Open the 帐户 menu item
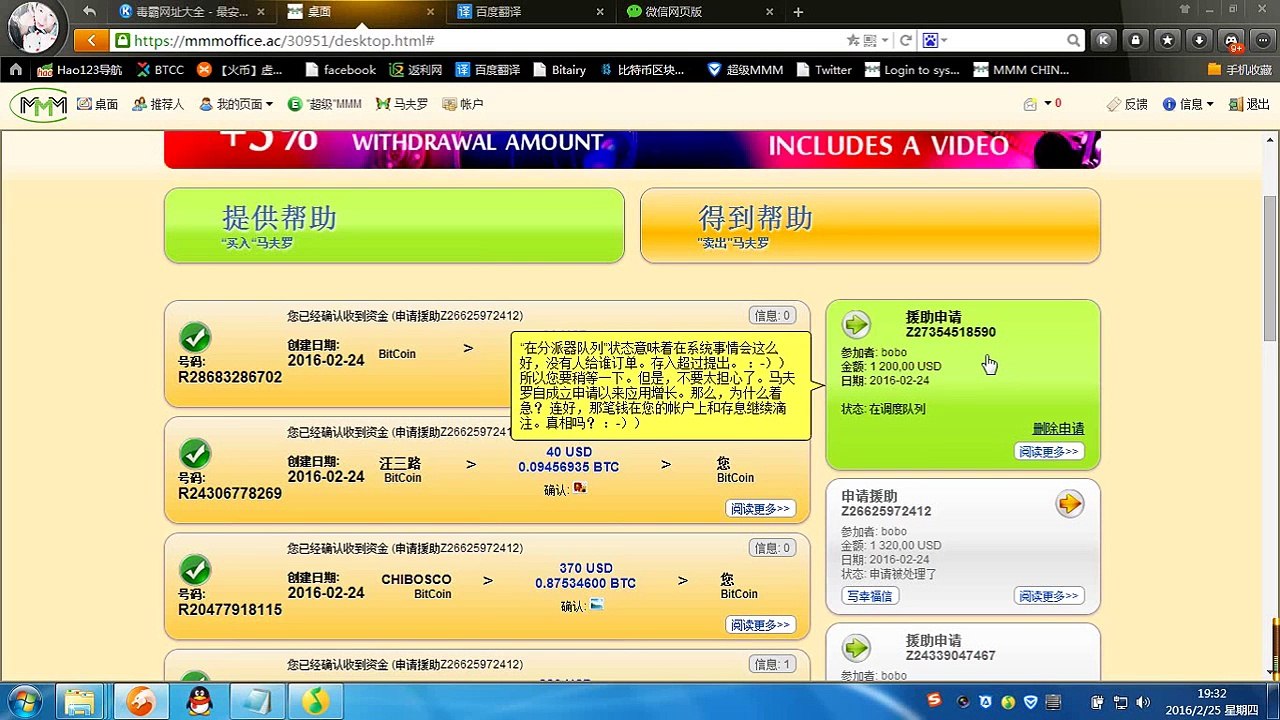1280x720 pixels. click(463, 104)
